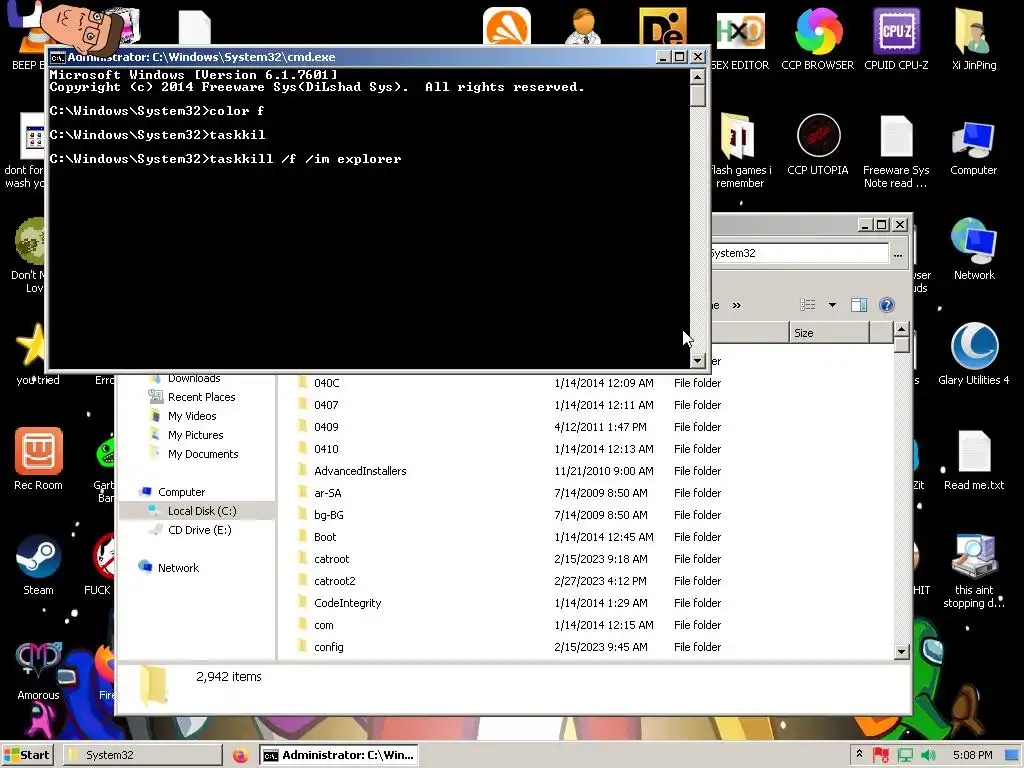Open the view options dropdown arrow in Explorer

(832, 305)
